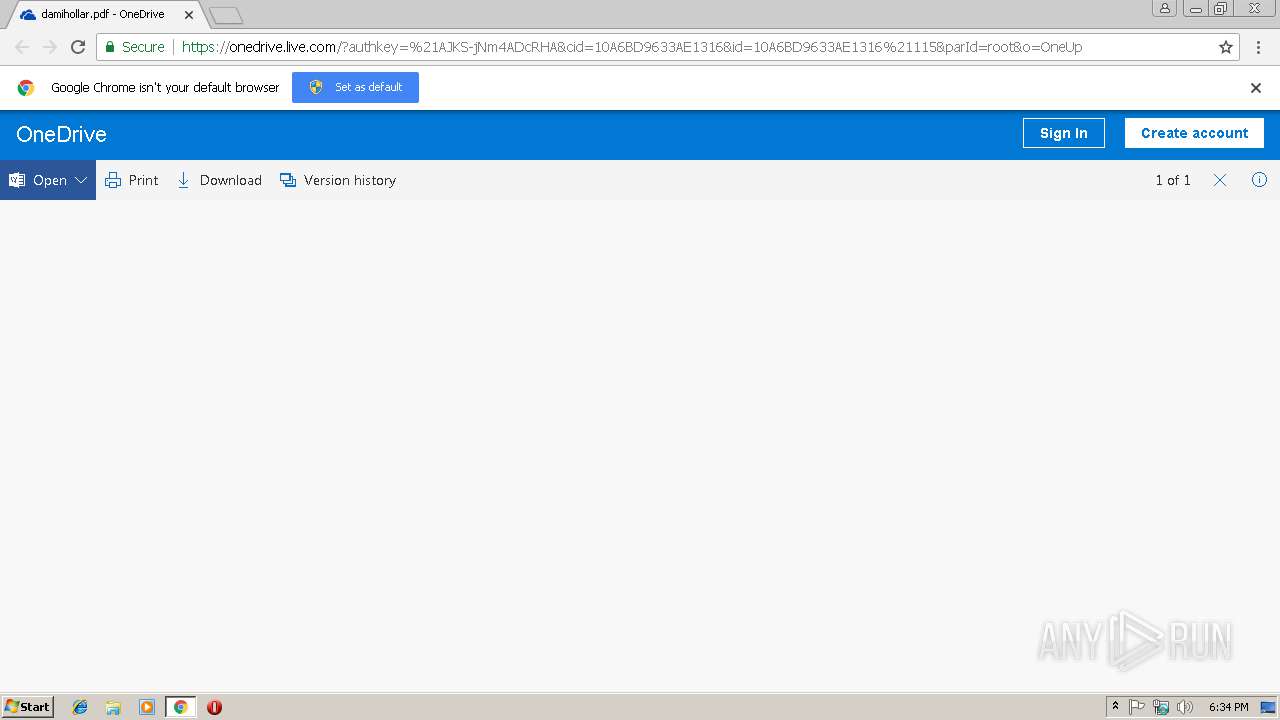
Task: Click Create account button
Action: 1194,133
